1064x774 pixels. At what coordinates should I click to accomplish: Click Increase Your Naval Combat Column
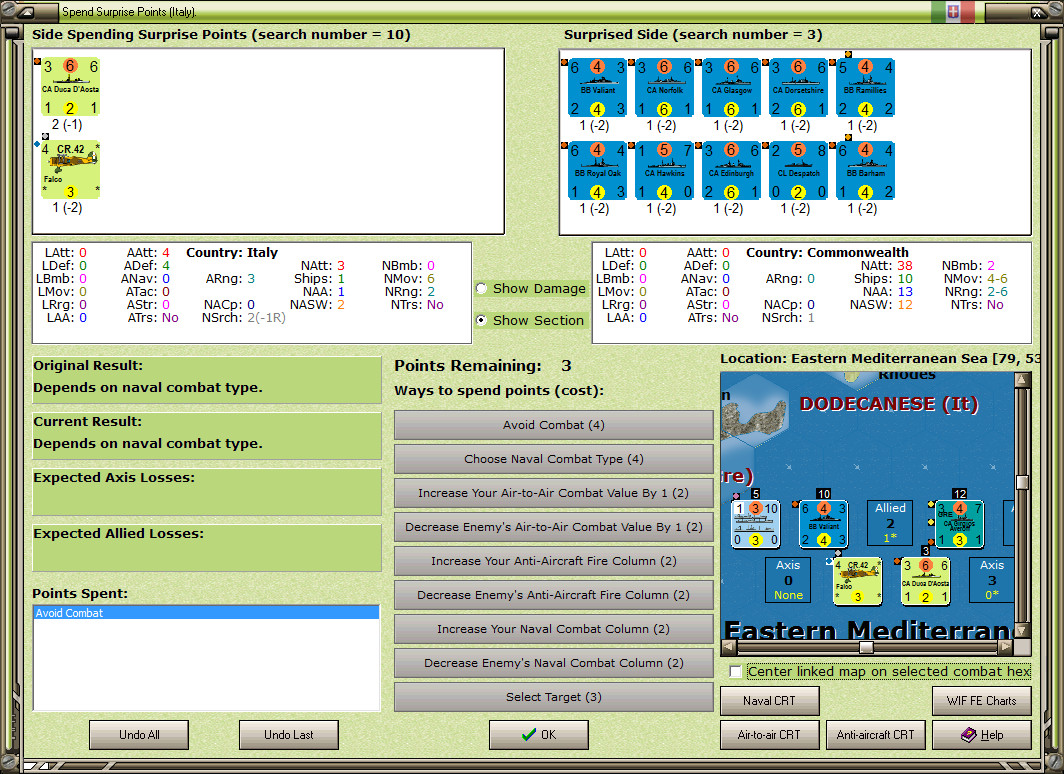coord(554,629)
